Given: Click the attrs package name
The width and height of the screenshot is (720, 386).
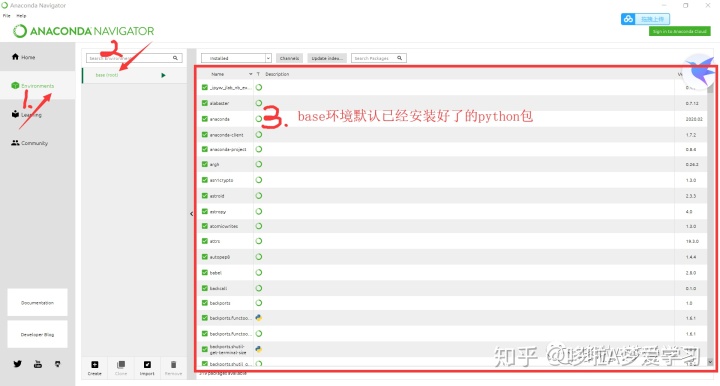Looking at the screenshot, I should pyautogui.click(x=214, y=241).
